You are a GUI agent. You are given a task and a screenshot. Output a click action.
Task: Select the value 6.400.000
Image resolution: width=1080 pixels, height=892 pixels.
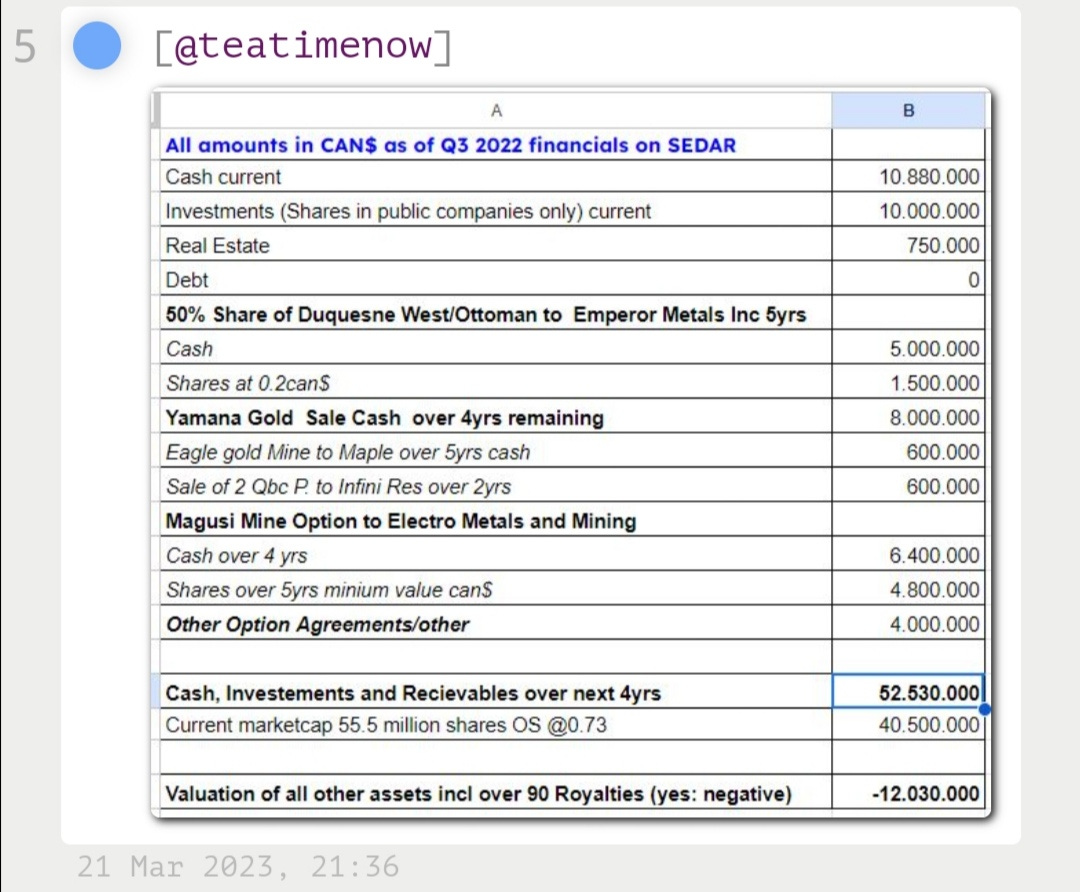(935, 556)
